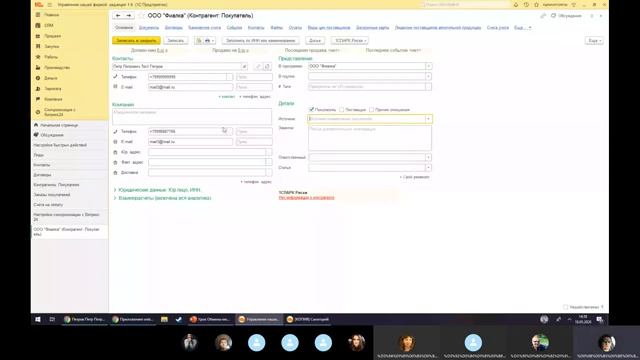Open Обсуждение button at top right

pos(566,16)
